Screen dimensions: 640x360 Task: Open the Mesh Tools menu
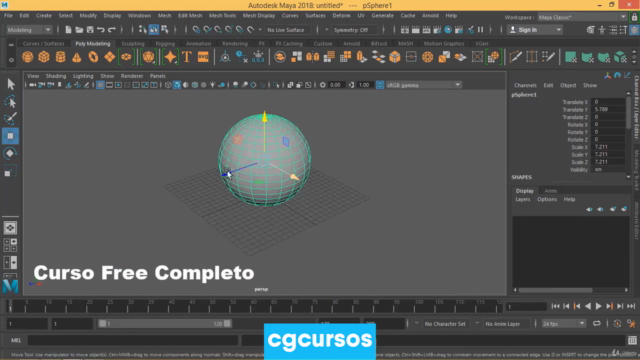pyautogui.click(x=222, y=16)
